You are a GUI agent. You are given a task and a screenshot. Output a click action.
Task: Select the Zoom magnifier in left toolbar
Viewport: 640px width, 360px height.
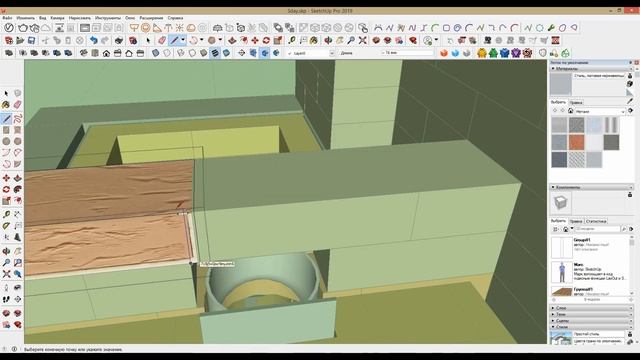[x=6, y=262]
